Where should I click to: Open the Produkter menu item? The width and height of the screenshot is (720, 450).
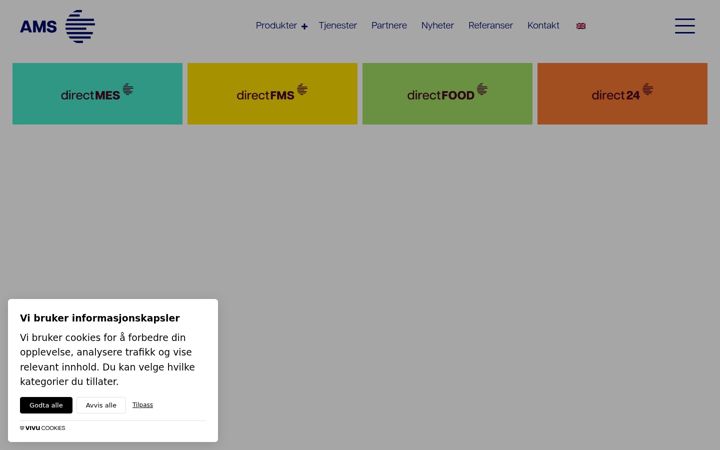[x=276, y=26]
